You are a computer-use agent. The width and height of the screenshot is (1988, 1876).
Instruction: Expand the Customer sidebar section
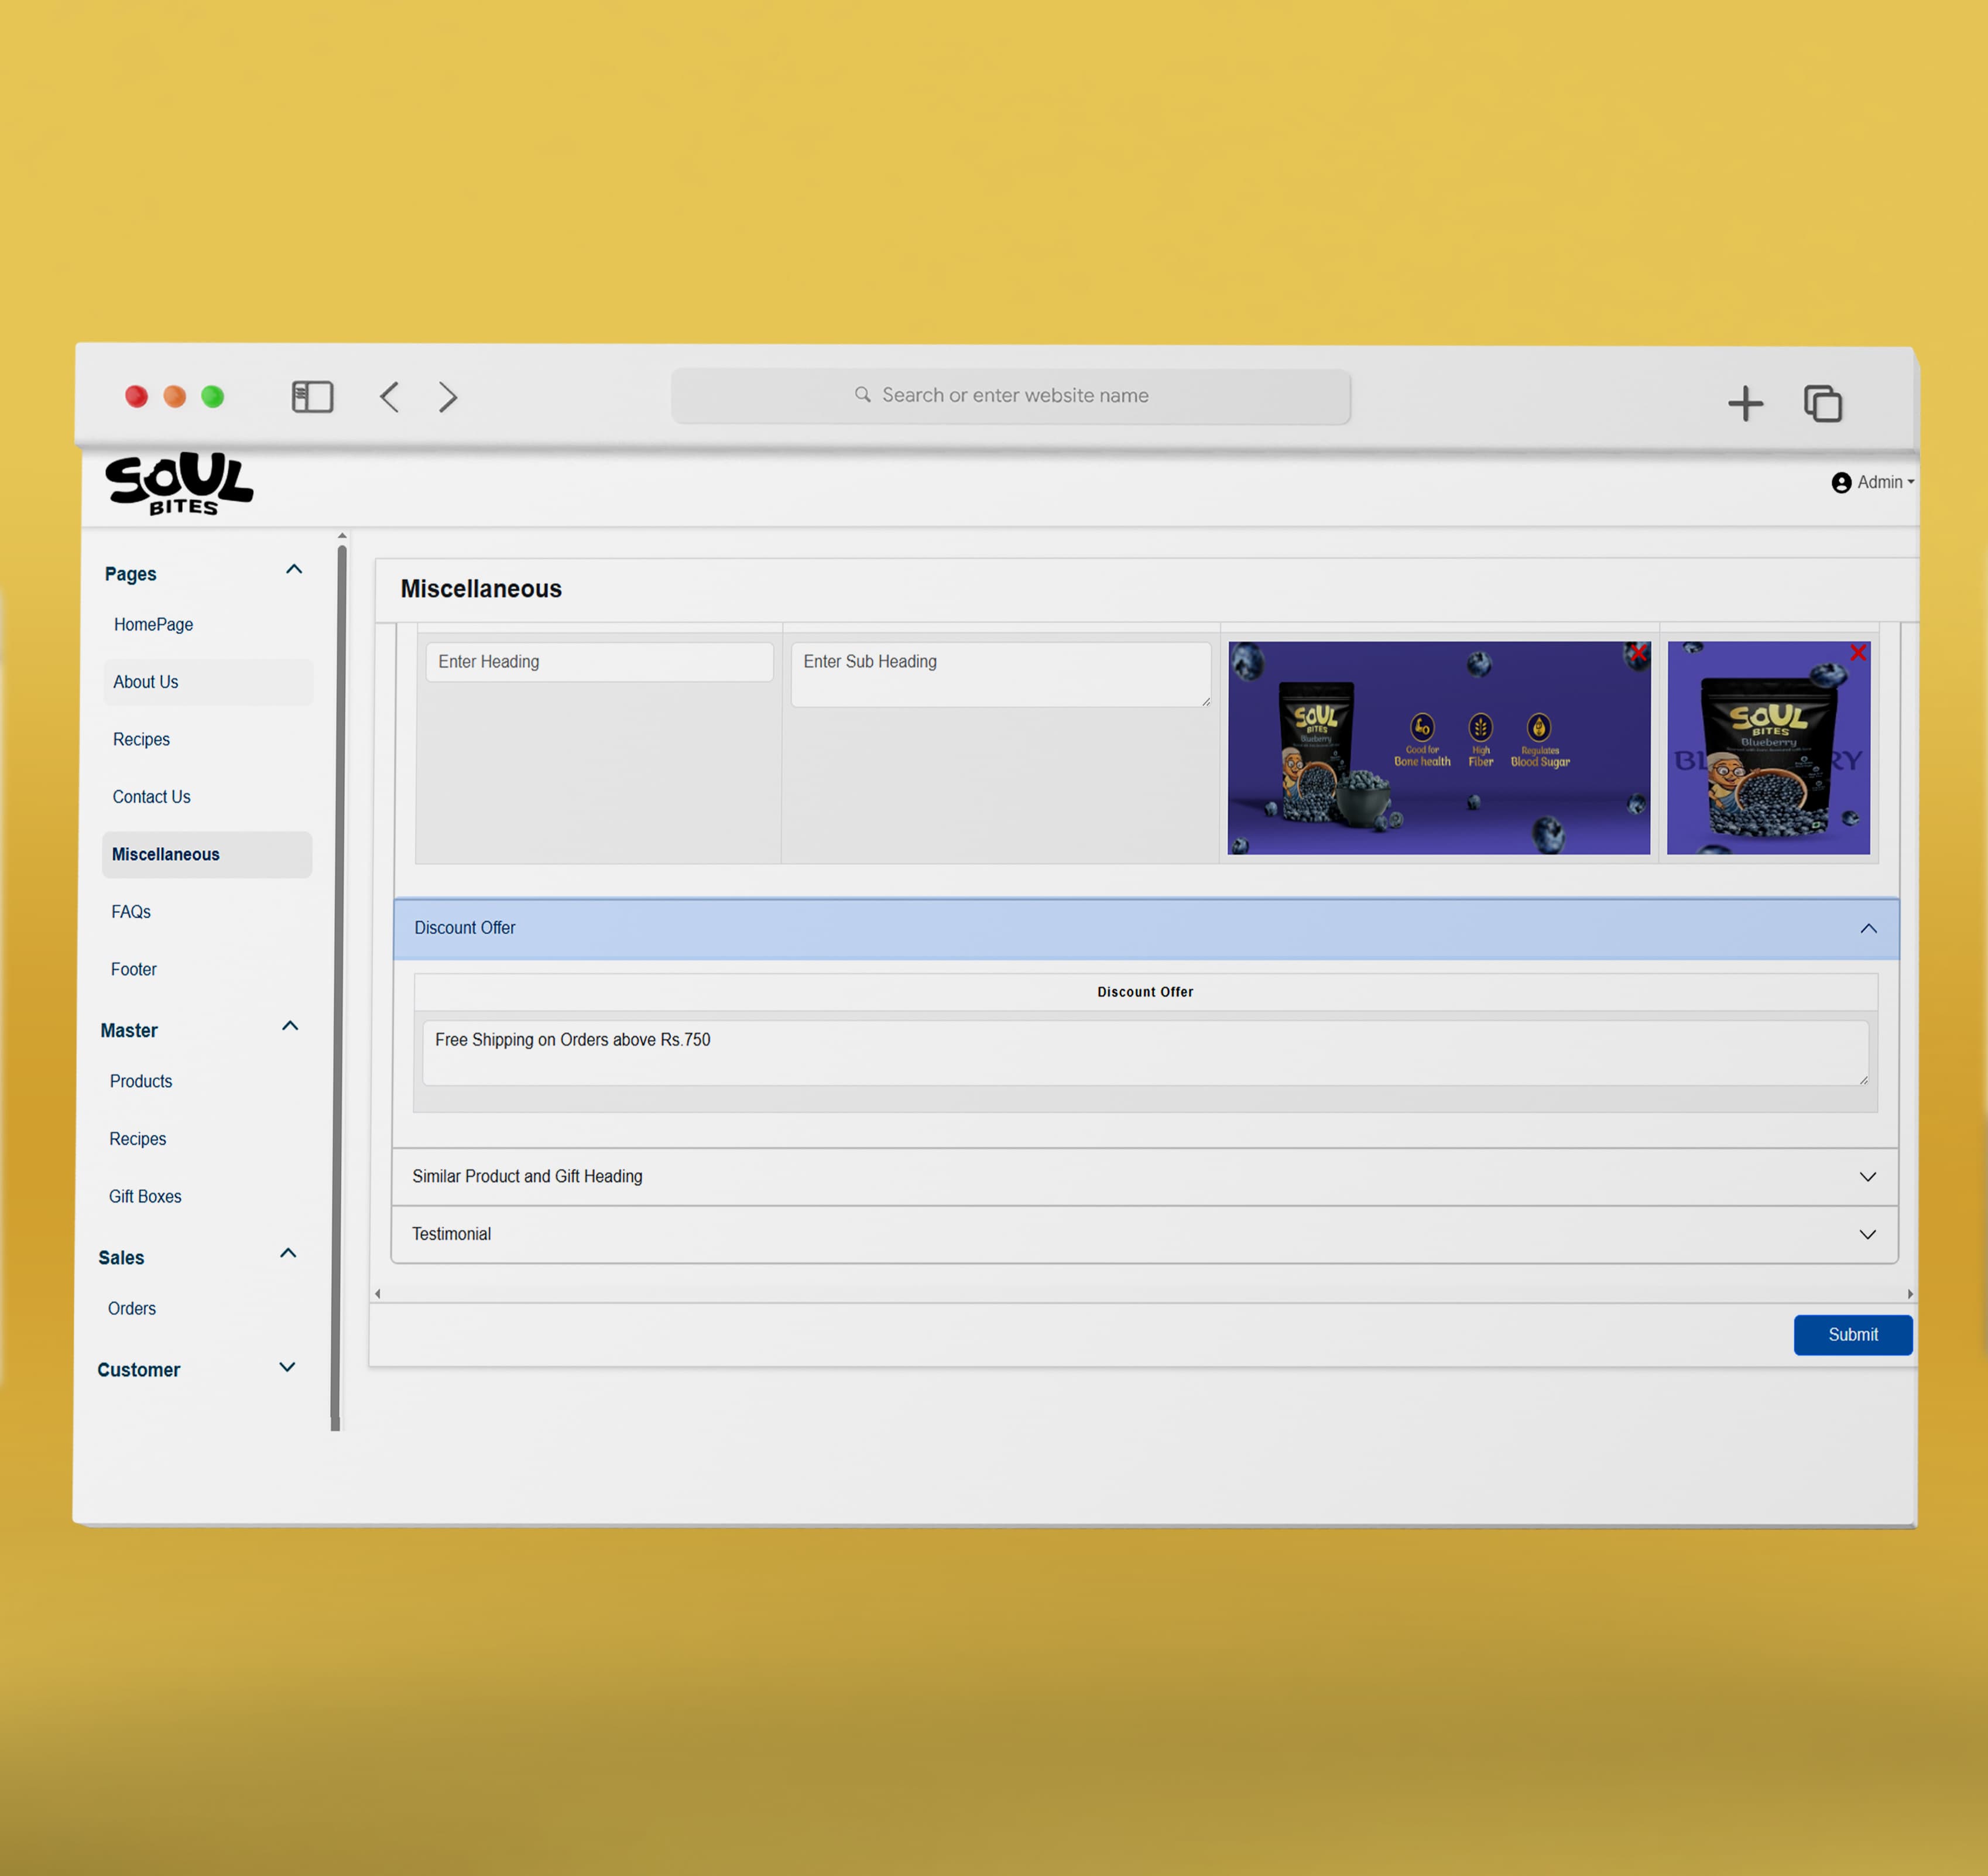coord(287,1367)
